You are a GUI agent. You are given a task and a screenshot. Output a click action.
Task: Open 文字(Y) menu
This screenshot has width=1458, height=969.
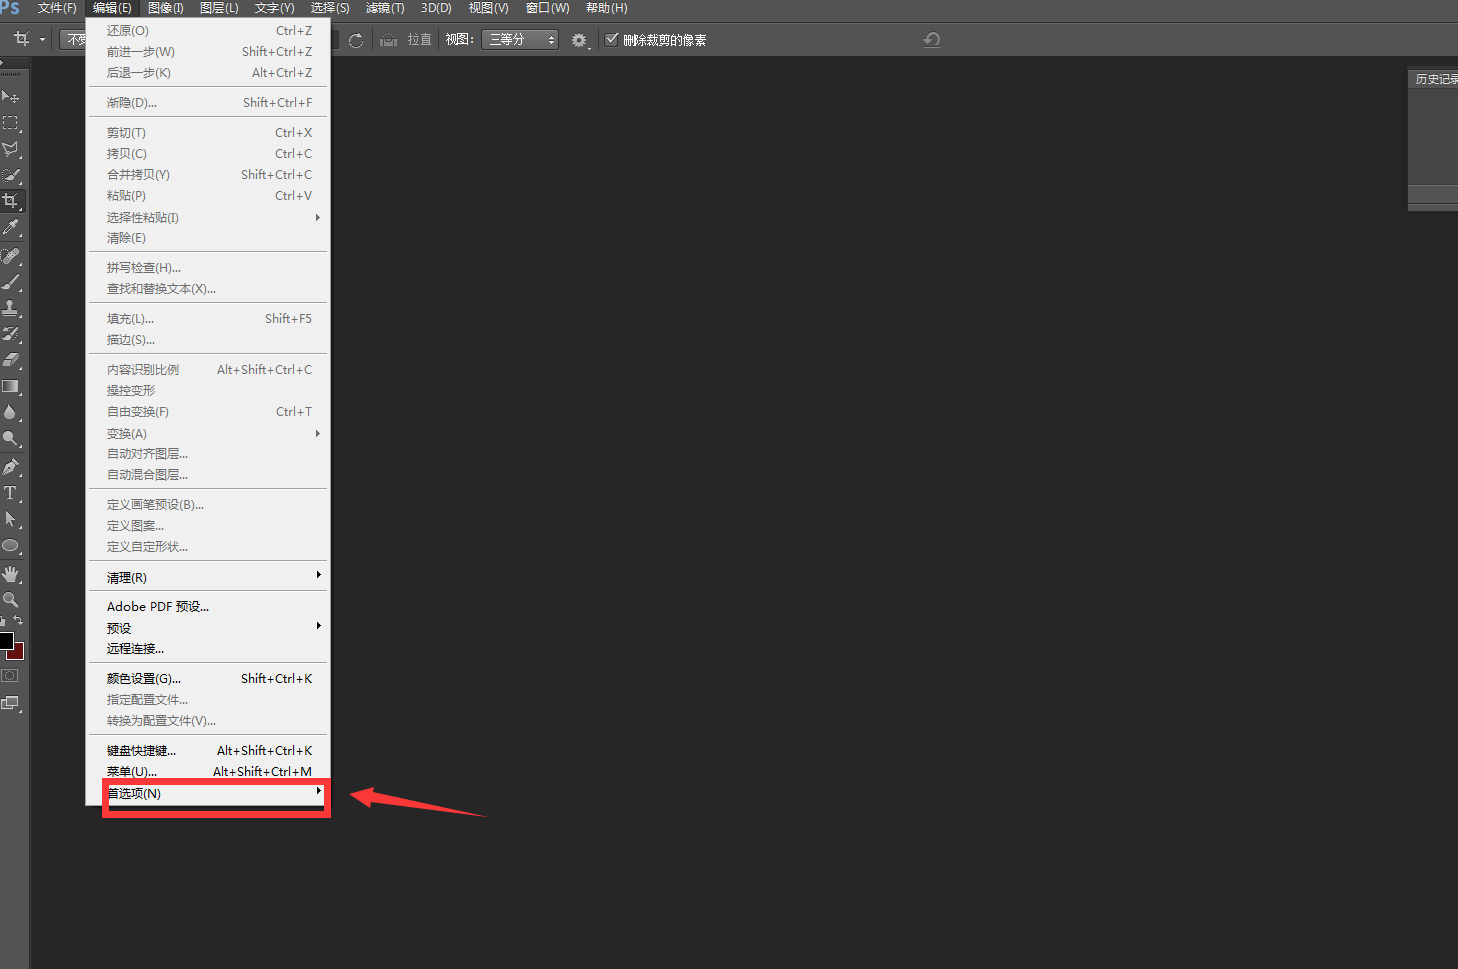click(x=274, y=8)
